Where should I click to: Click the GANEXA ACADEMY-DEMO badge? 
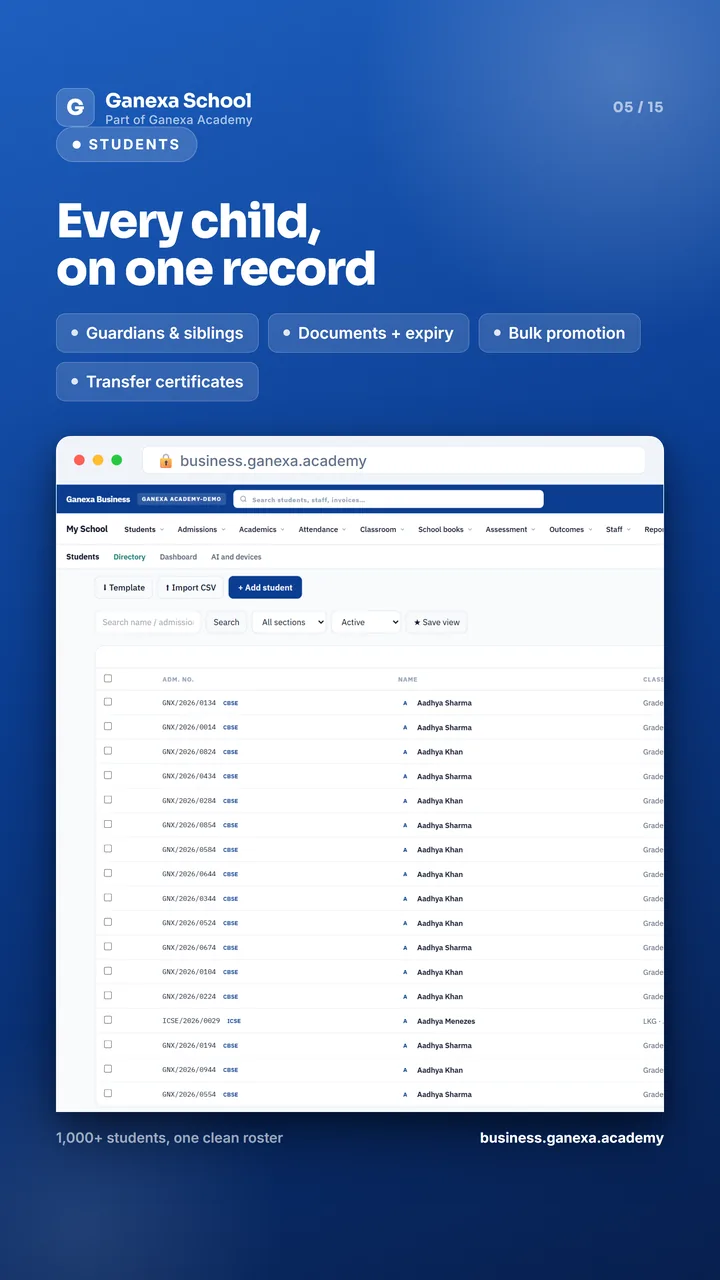(182, 499)
